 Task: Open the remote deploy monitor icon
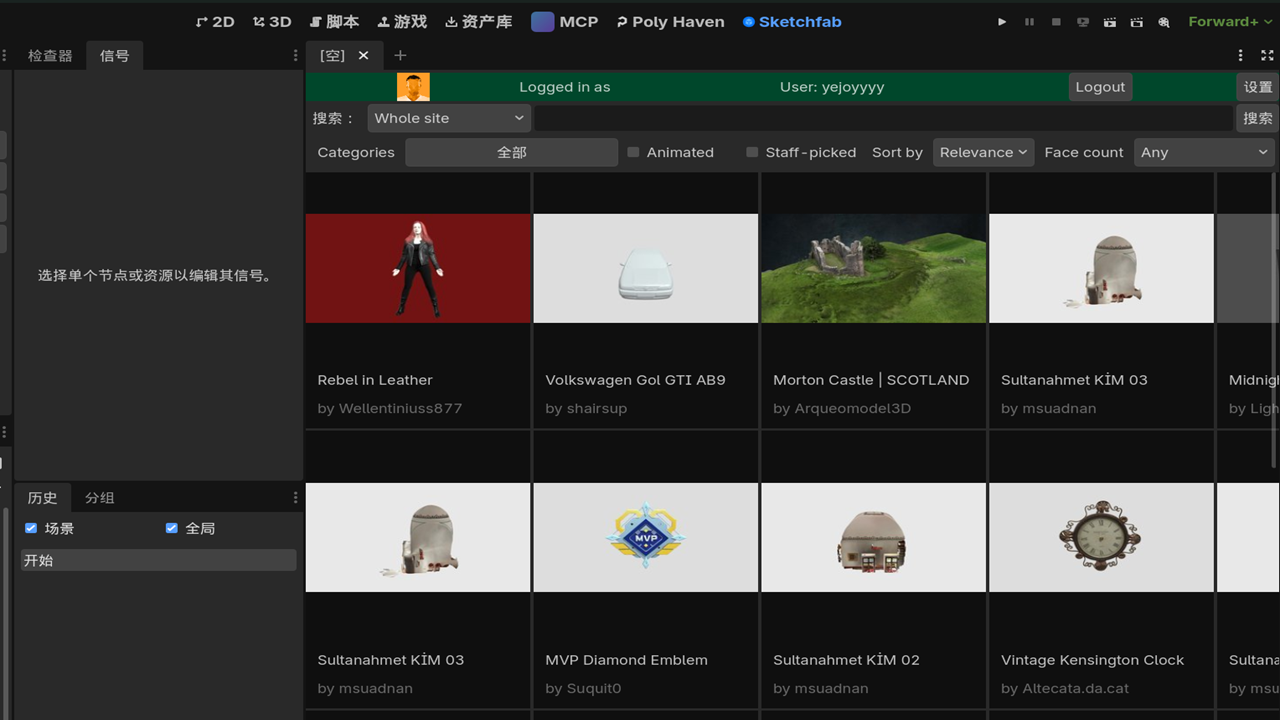click(1083, 22)
